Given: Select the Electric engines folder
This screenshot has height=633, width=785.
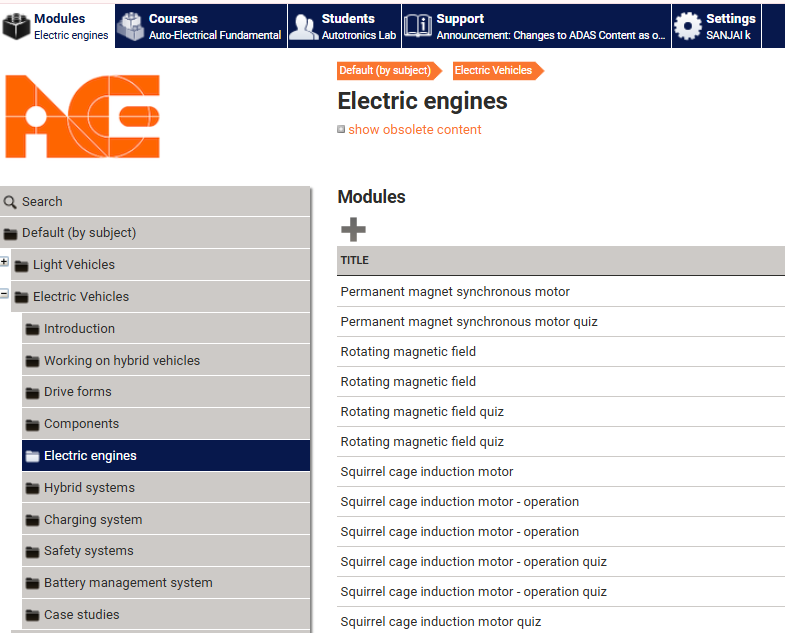Looking at the screenshot, I should point(166,456).
